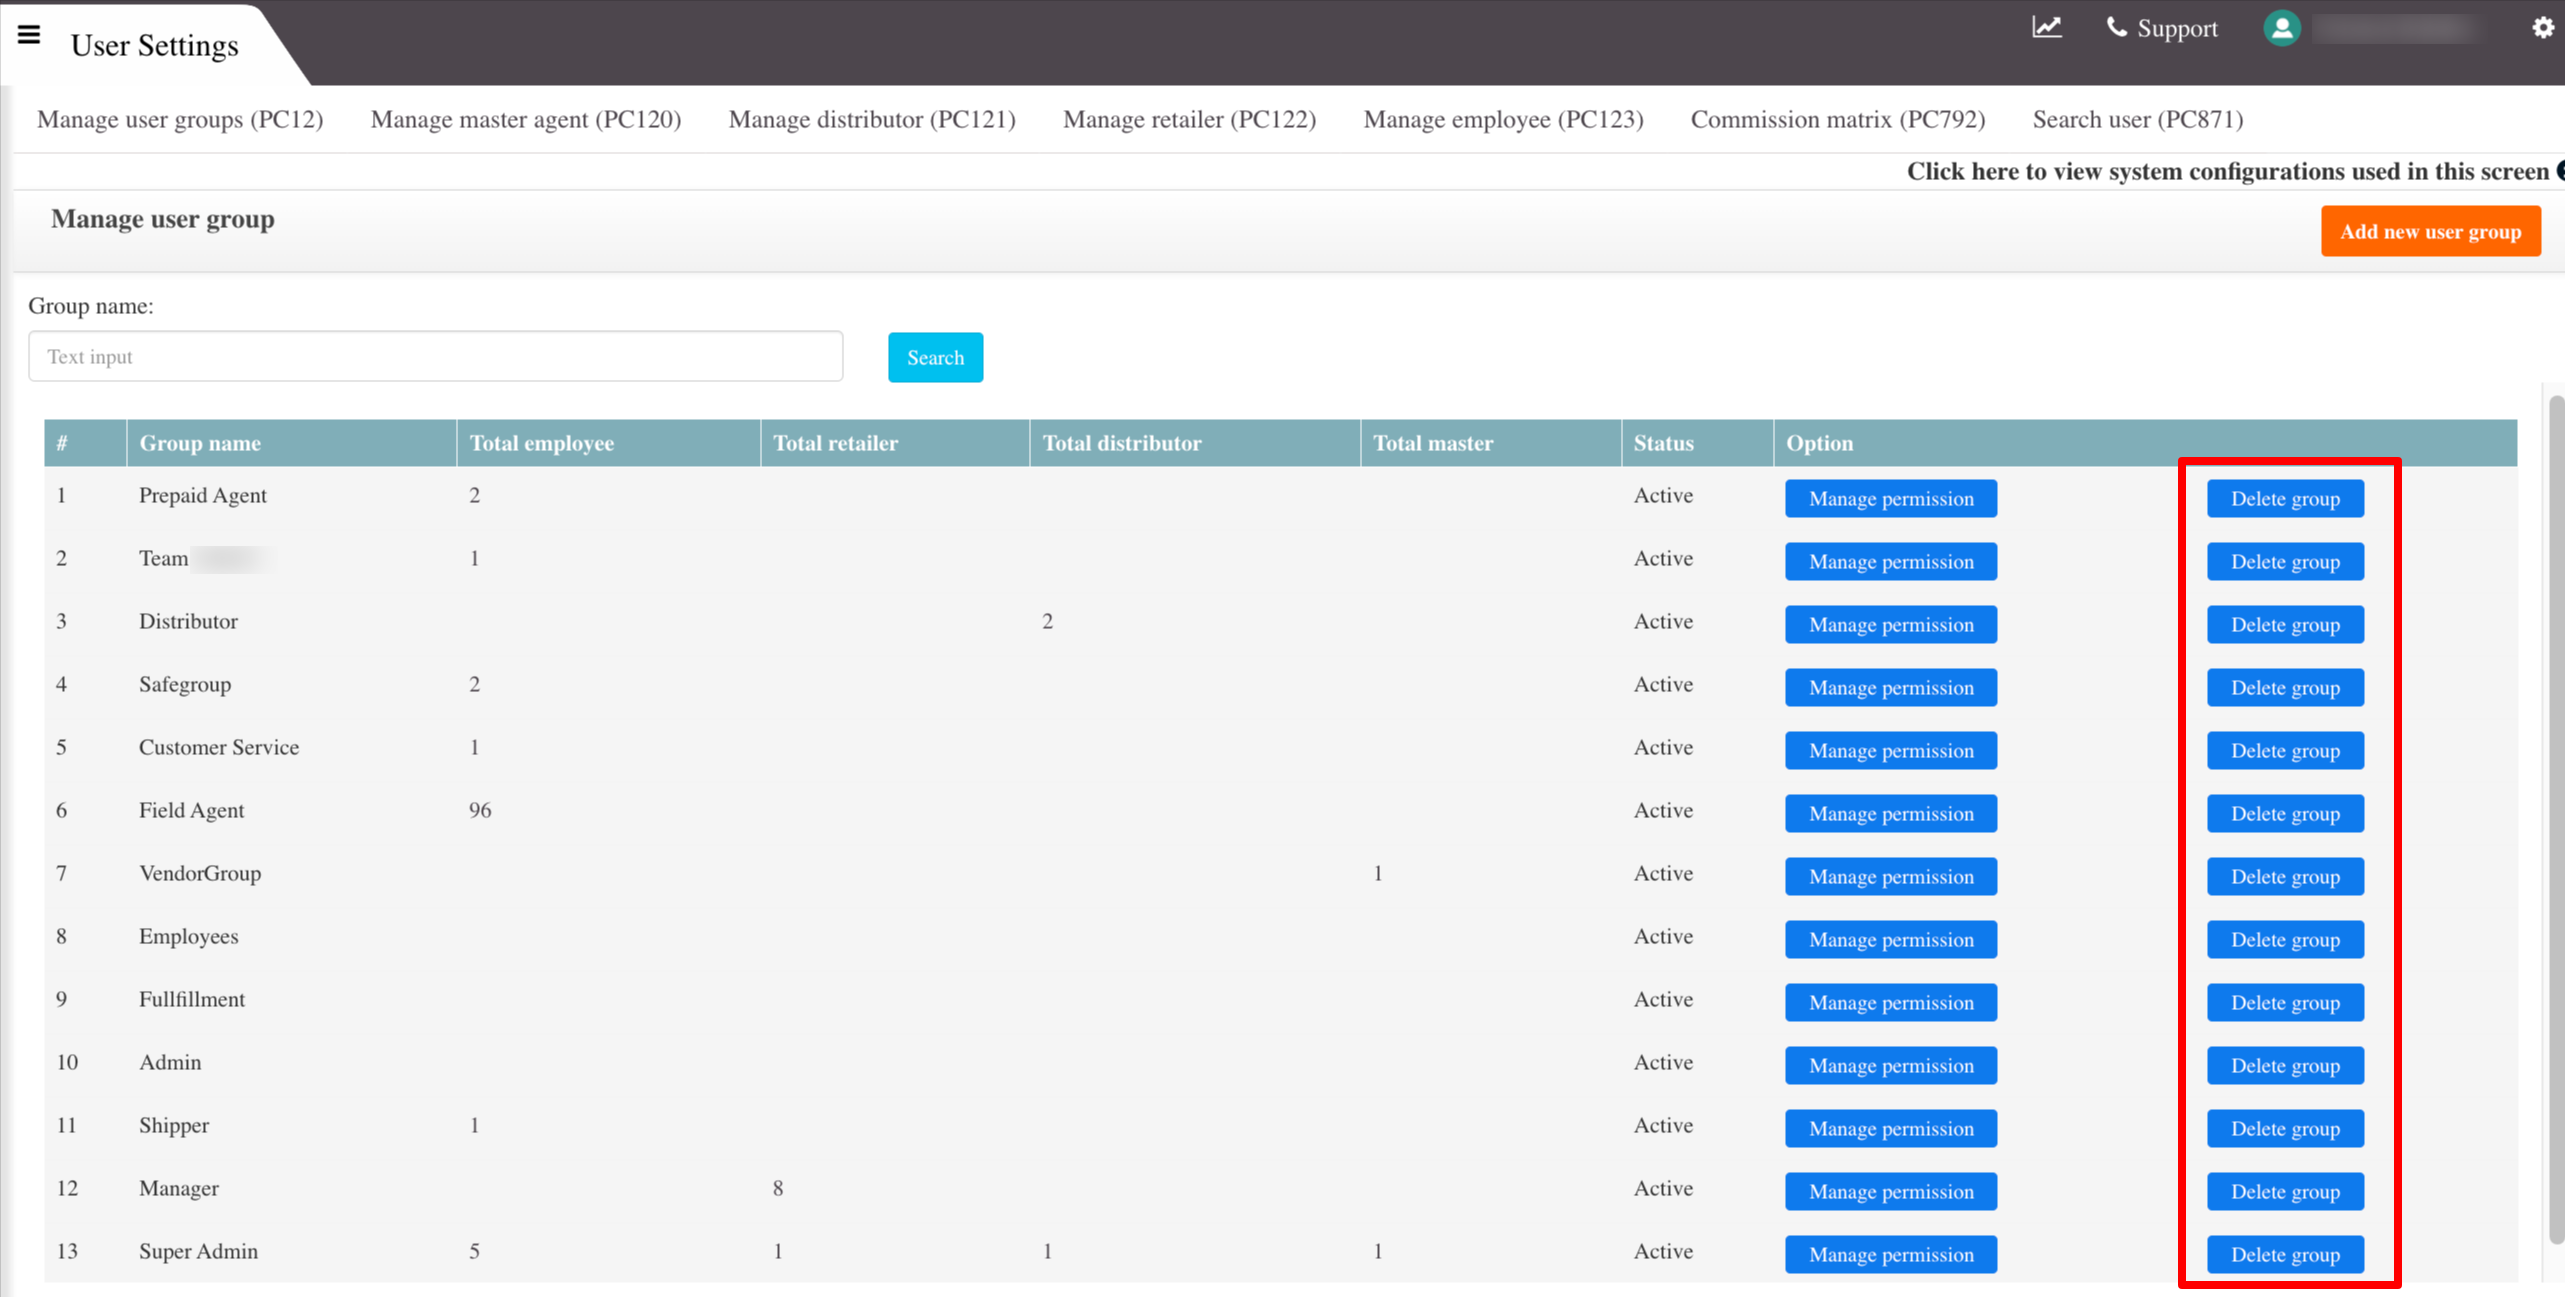The image size is (2565, 1297).
Task: Open Manage distributor (PC121) tab
Action: tap(872, 119)
